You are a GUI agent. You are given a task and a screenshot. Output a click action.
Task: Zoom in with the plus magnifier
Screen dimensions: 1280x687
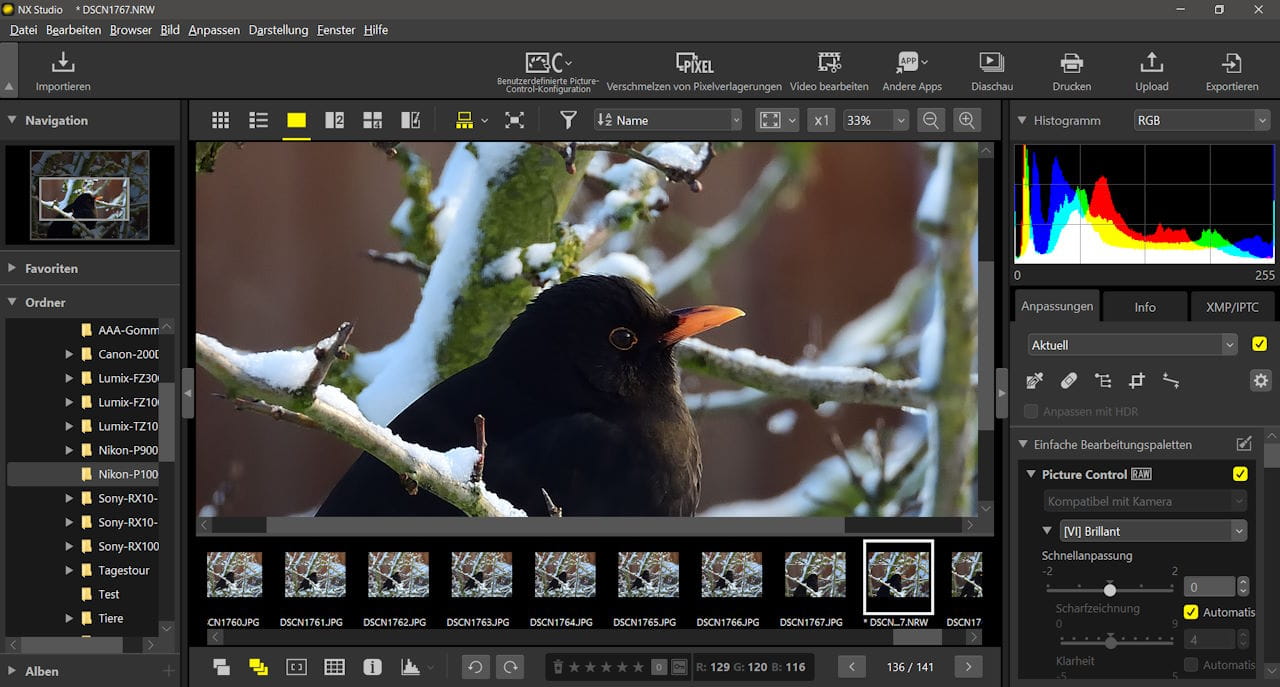[x=966, y=120]
